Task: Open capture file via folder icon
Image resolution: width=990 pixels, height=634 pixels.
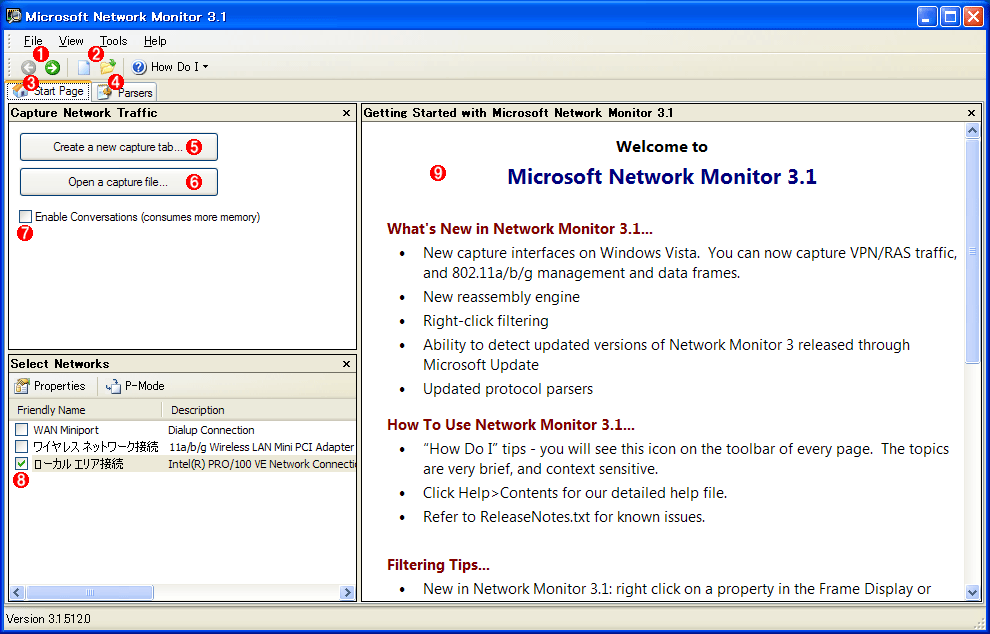Action: click(108, 67)
